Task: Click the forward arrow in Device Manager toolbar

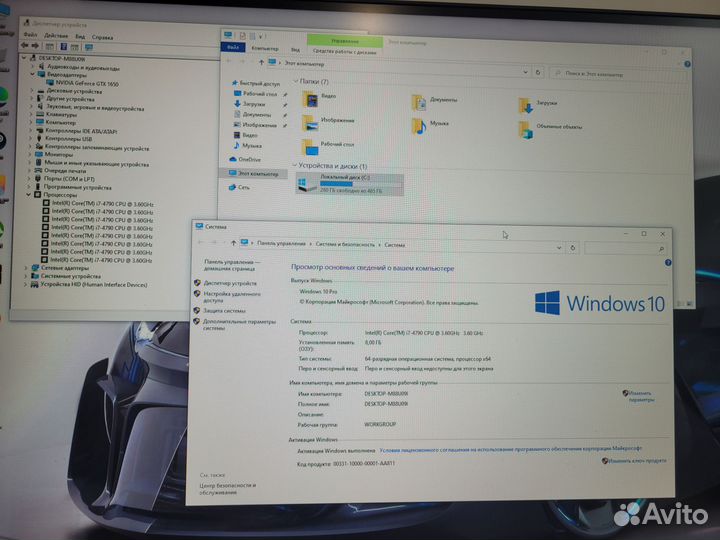Action: click(x=35, y=46)
